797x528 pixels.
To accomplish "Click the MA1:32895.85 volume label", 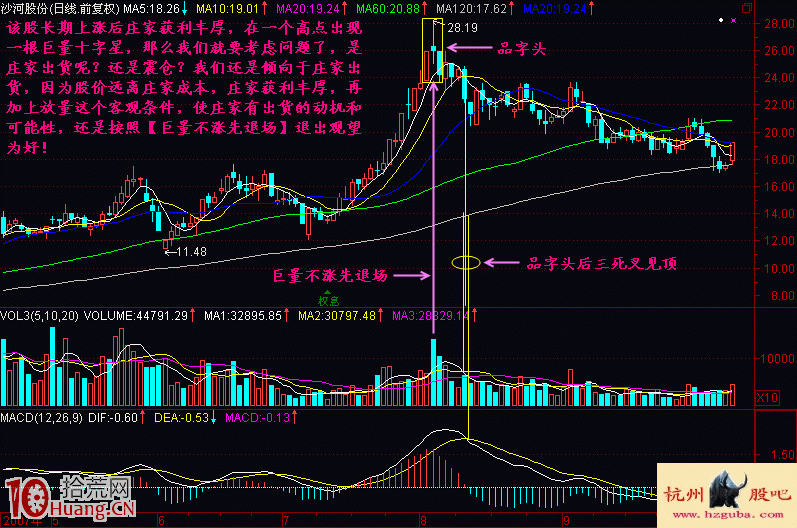I will [242, 316].
